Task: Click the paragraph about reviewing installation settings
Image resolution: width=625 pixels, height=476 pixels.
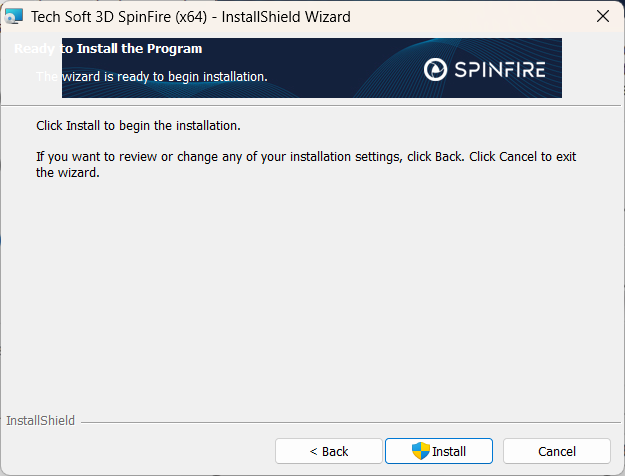Action: tap(300, 157)
